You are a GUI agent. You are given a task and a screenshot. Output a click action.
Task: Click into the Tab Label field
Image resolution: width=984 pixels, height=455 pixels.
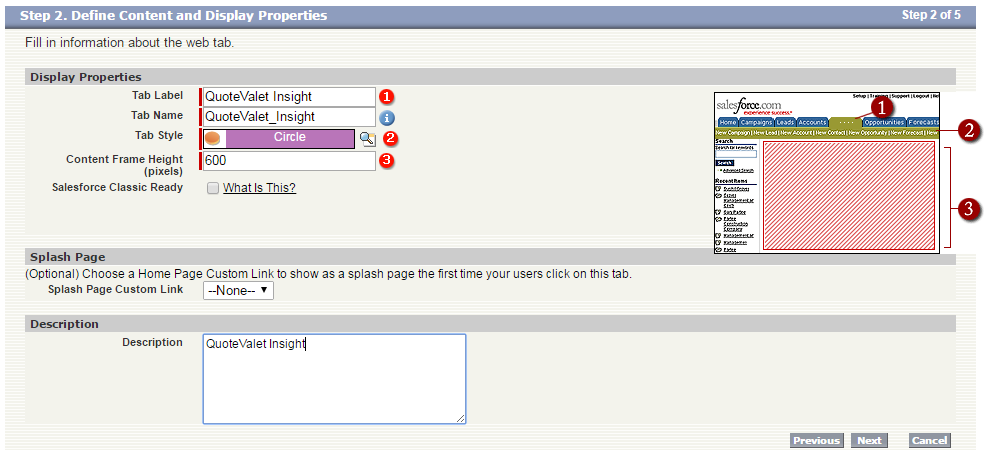(x=289, y=97)
